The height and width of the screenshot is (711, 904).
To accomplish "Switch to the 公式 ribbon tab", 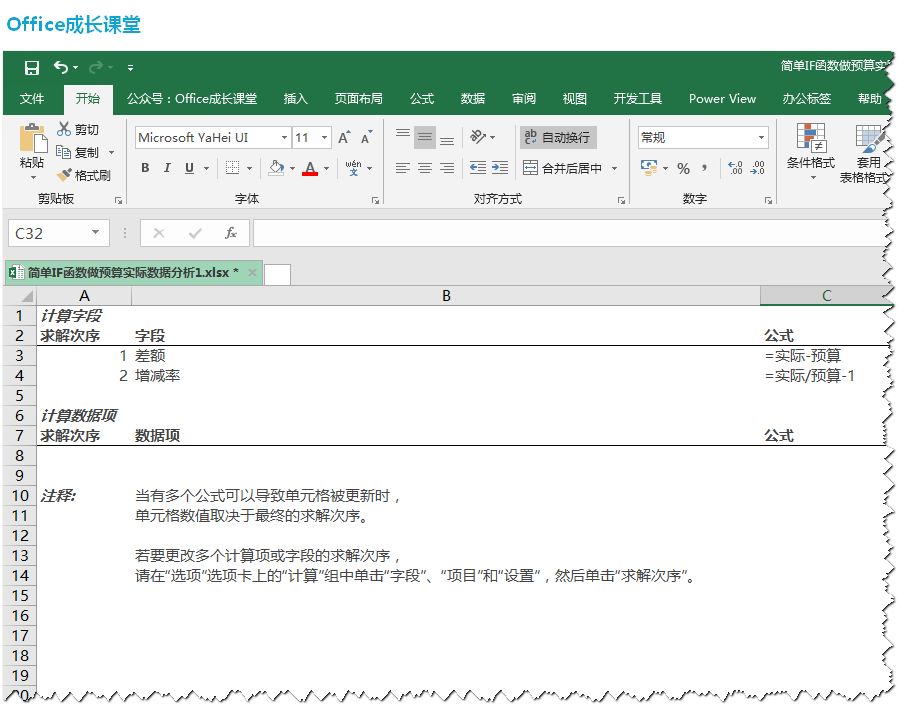I will [422, 99].
